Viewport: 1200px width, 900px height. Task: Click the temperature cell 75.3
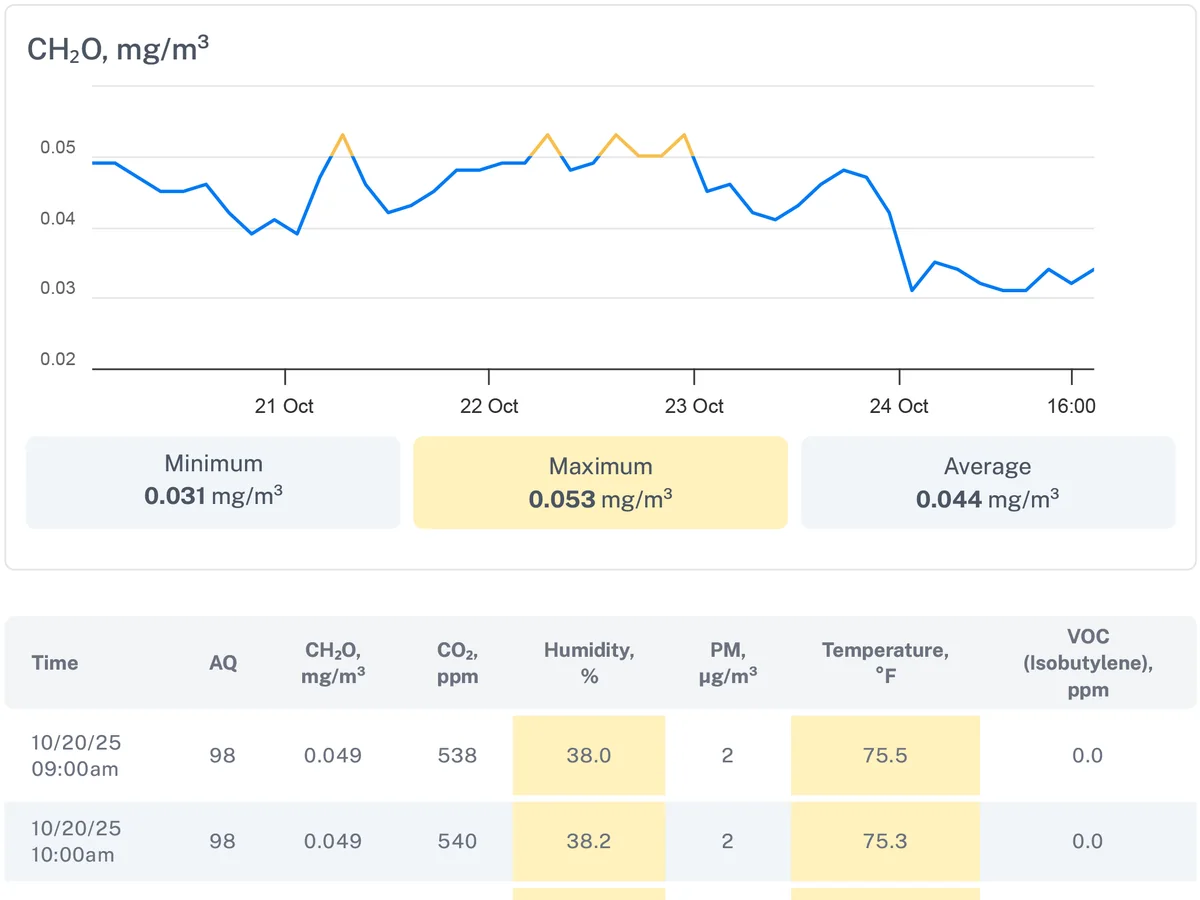click(x=885, y=841)
